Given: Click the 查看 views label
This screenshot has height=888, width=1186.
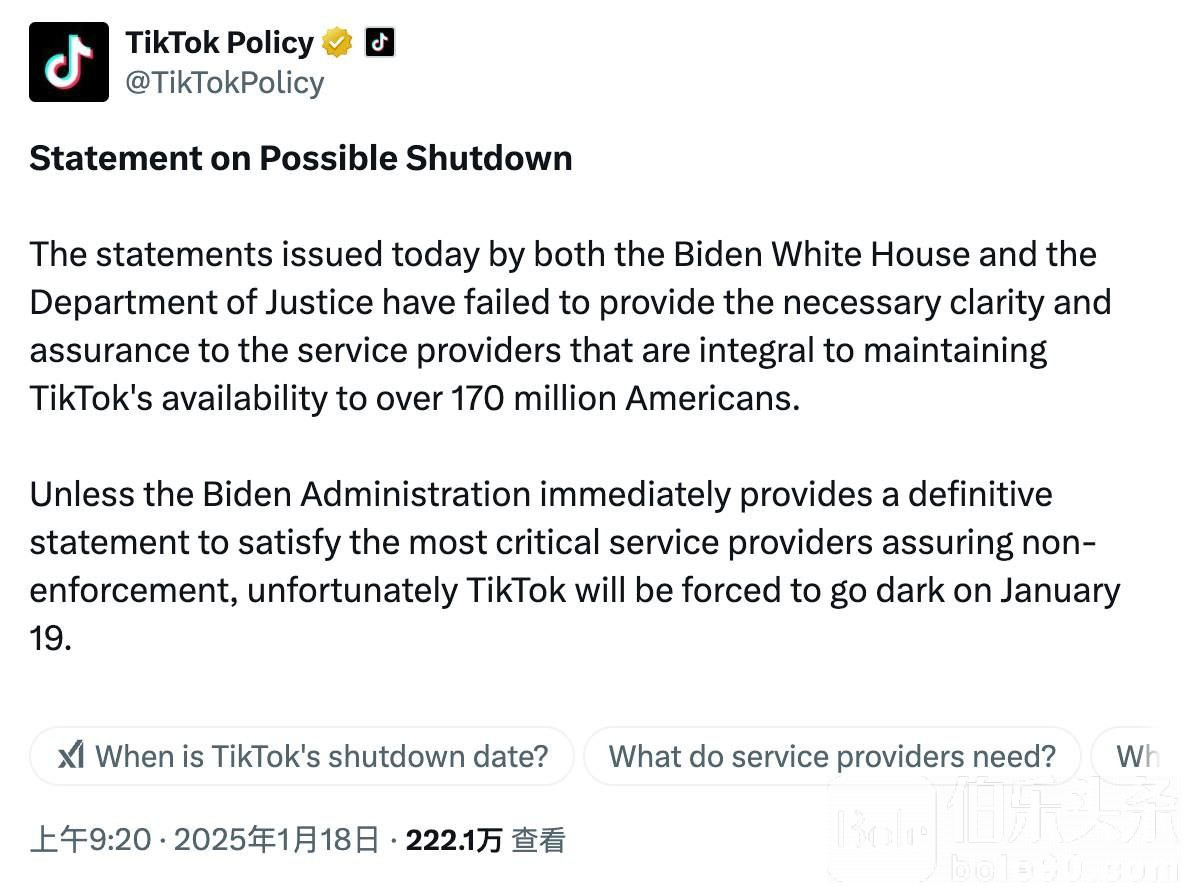Looking at the screenshot, I should (x=538, y=840).
